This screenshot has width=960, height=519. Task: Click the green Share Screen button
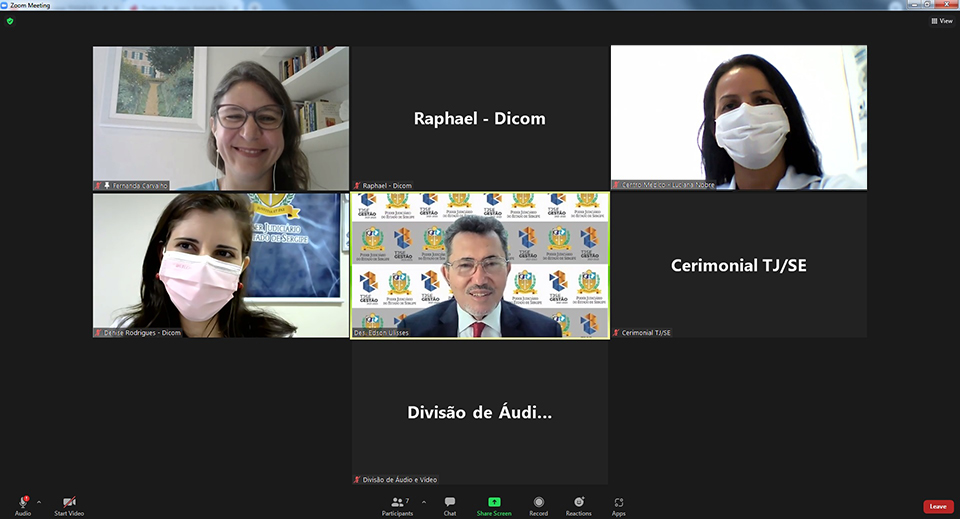tap(494, 503)
